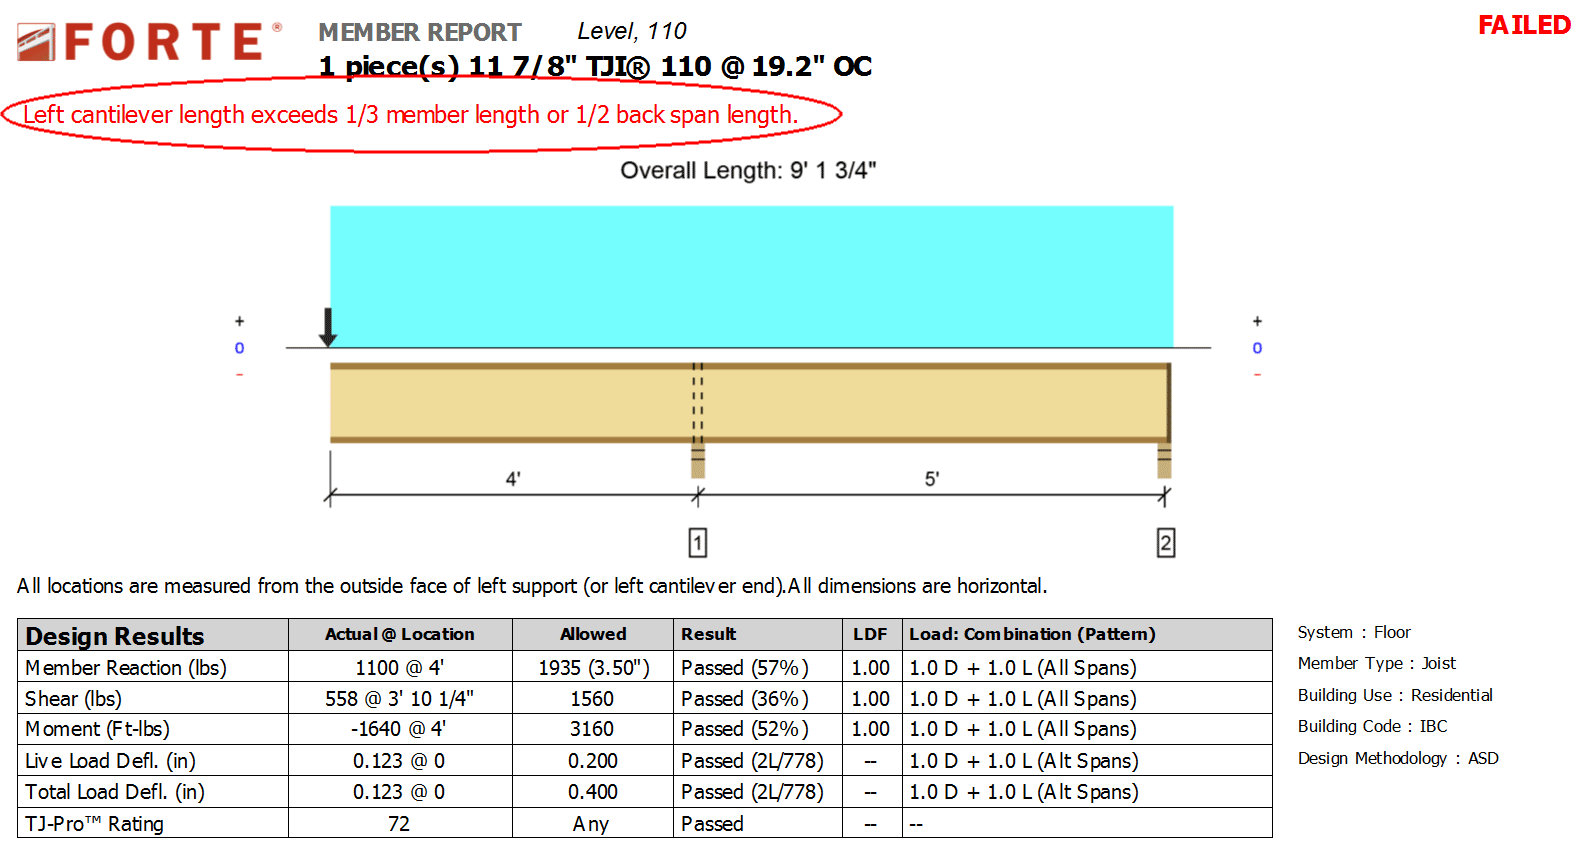Click the FORTE logo icon

pos(36,43)
